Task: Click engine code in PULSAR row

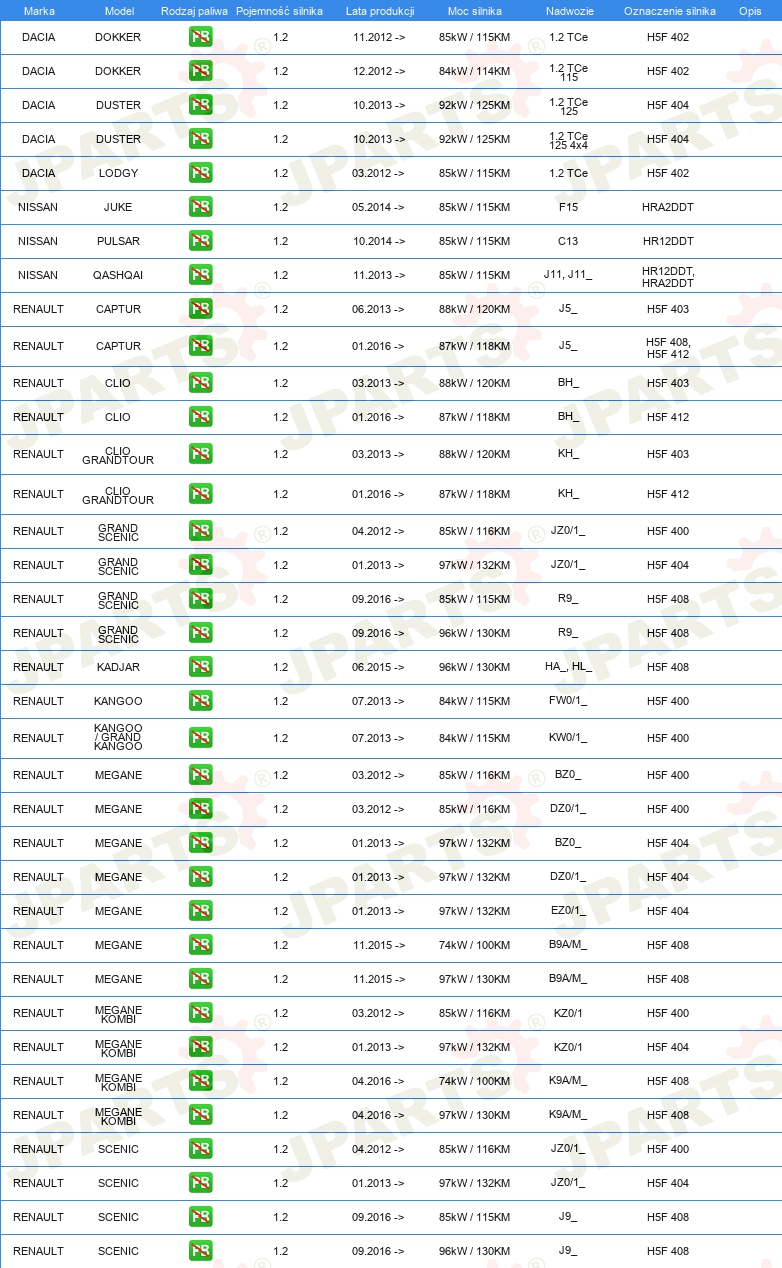Action: [x=668, y=241]
